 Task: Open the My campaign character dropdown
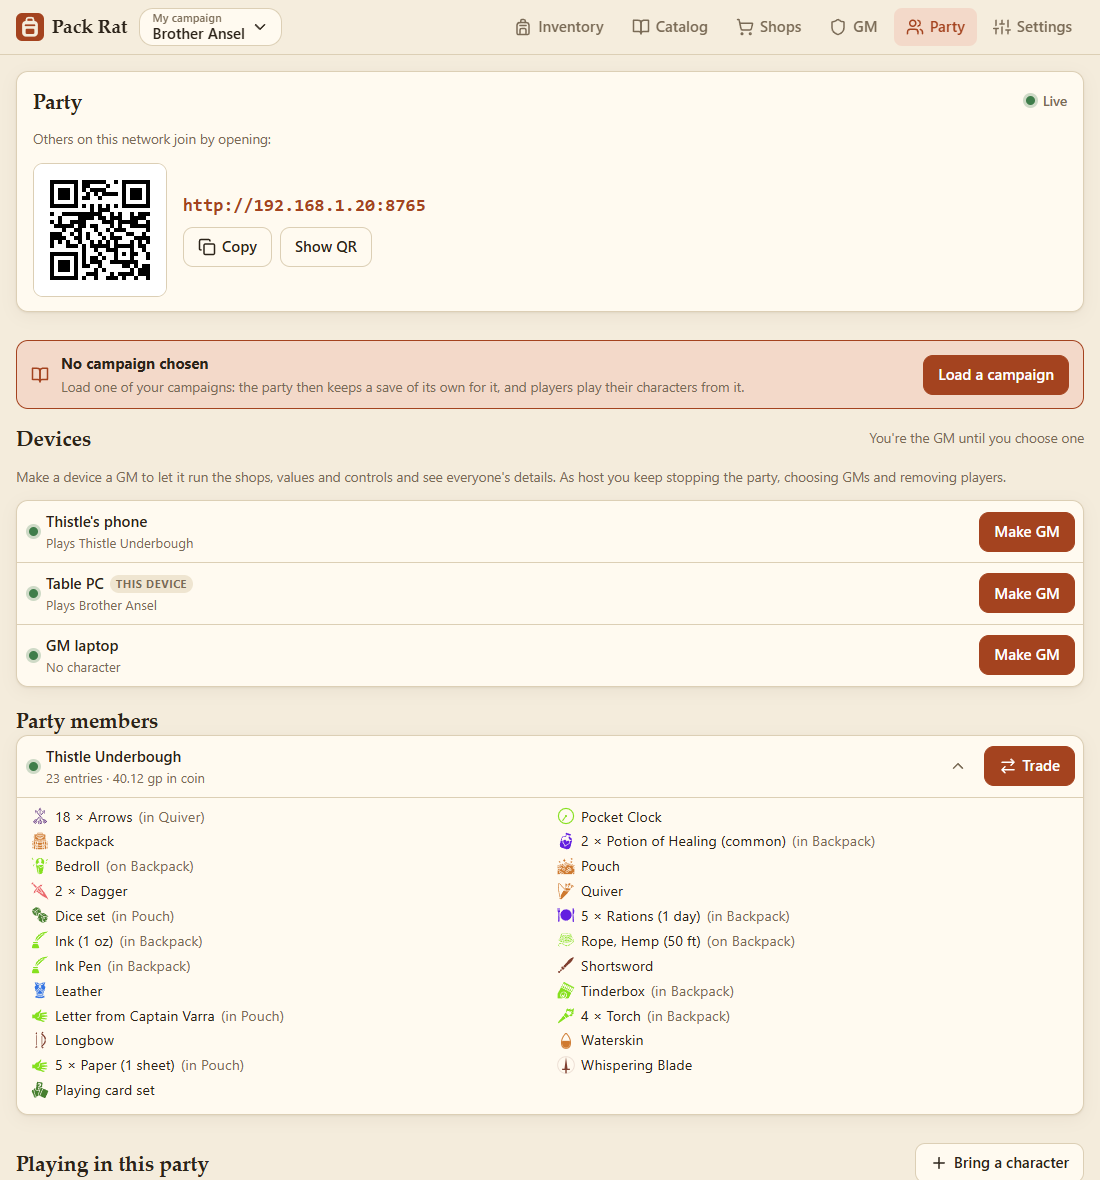click(x=210, y=27)
